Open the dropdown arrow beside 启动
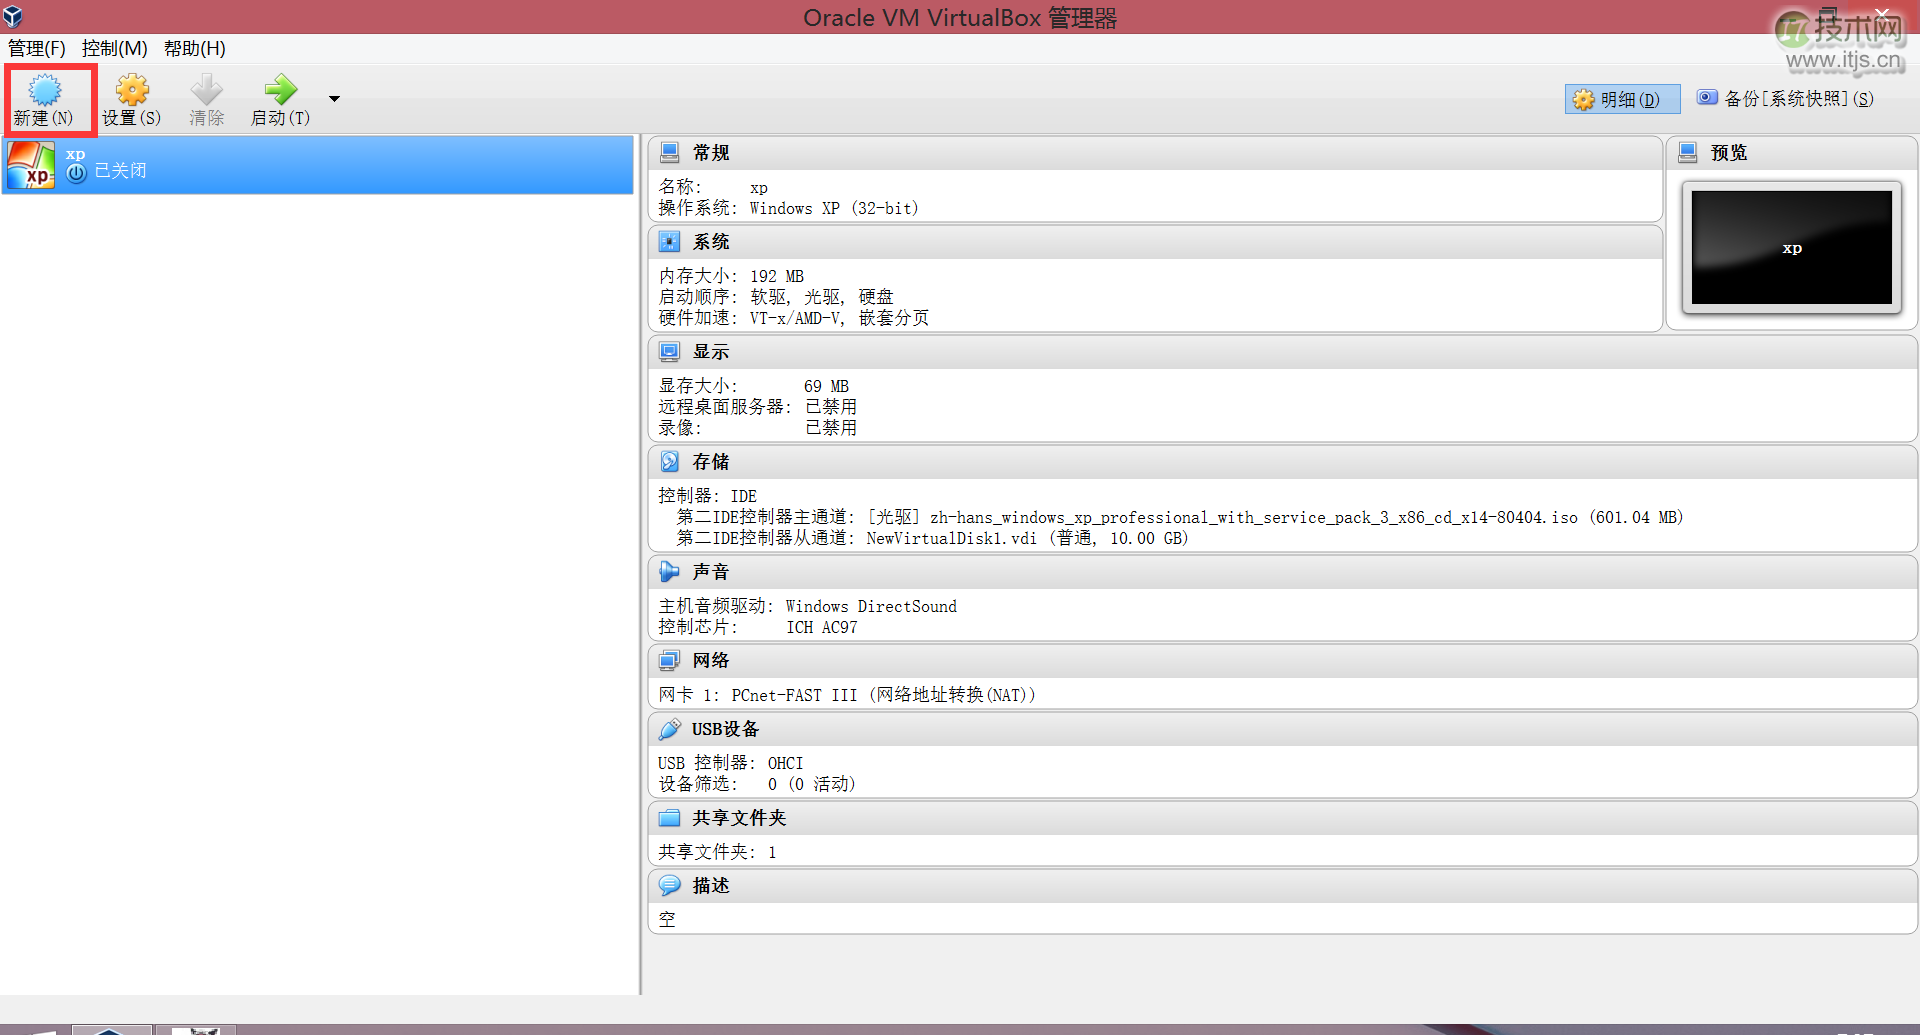 (334, 99)
